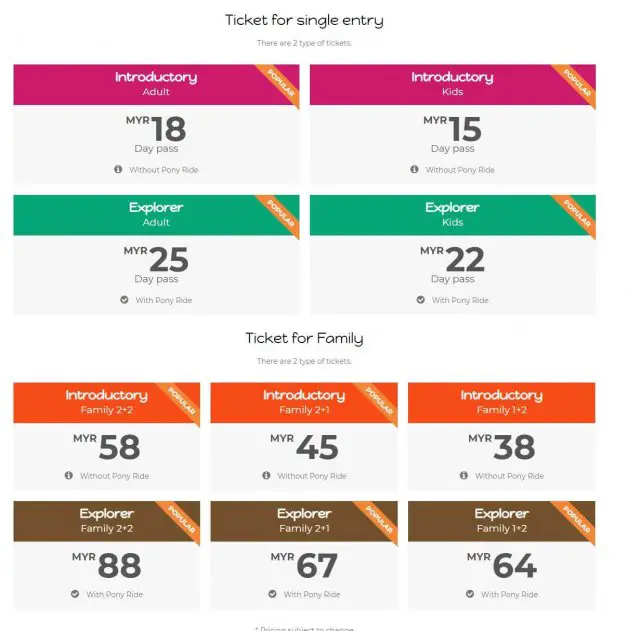628x631 pixels.
Task: Click info icon on Introductory Adult card
Action: 118,169
